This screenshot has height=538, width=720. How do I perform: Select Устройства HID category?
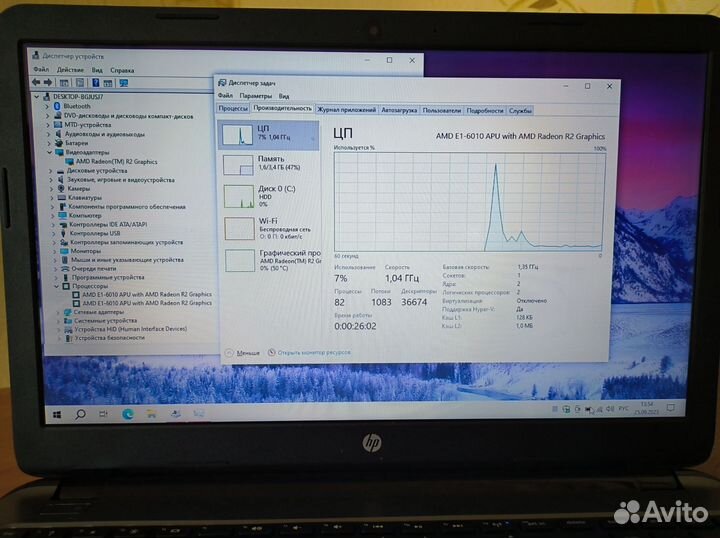[131, 329]
